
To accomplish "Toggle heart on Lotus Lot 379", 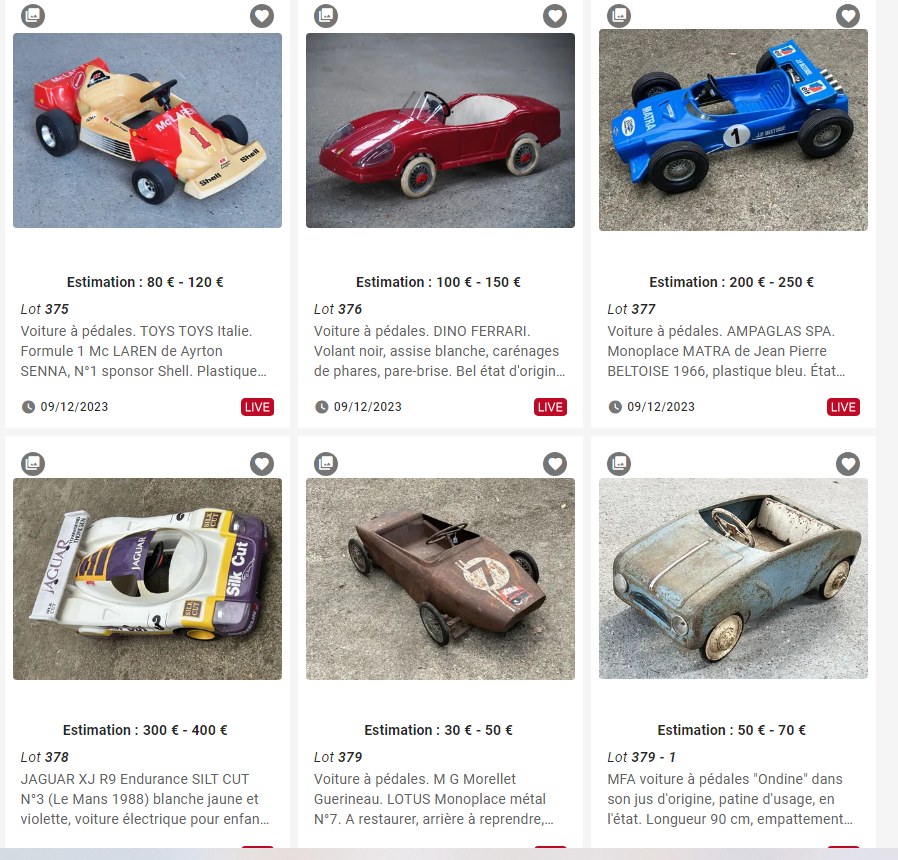I will [555, 463].
